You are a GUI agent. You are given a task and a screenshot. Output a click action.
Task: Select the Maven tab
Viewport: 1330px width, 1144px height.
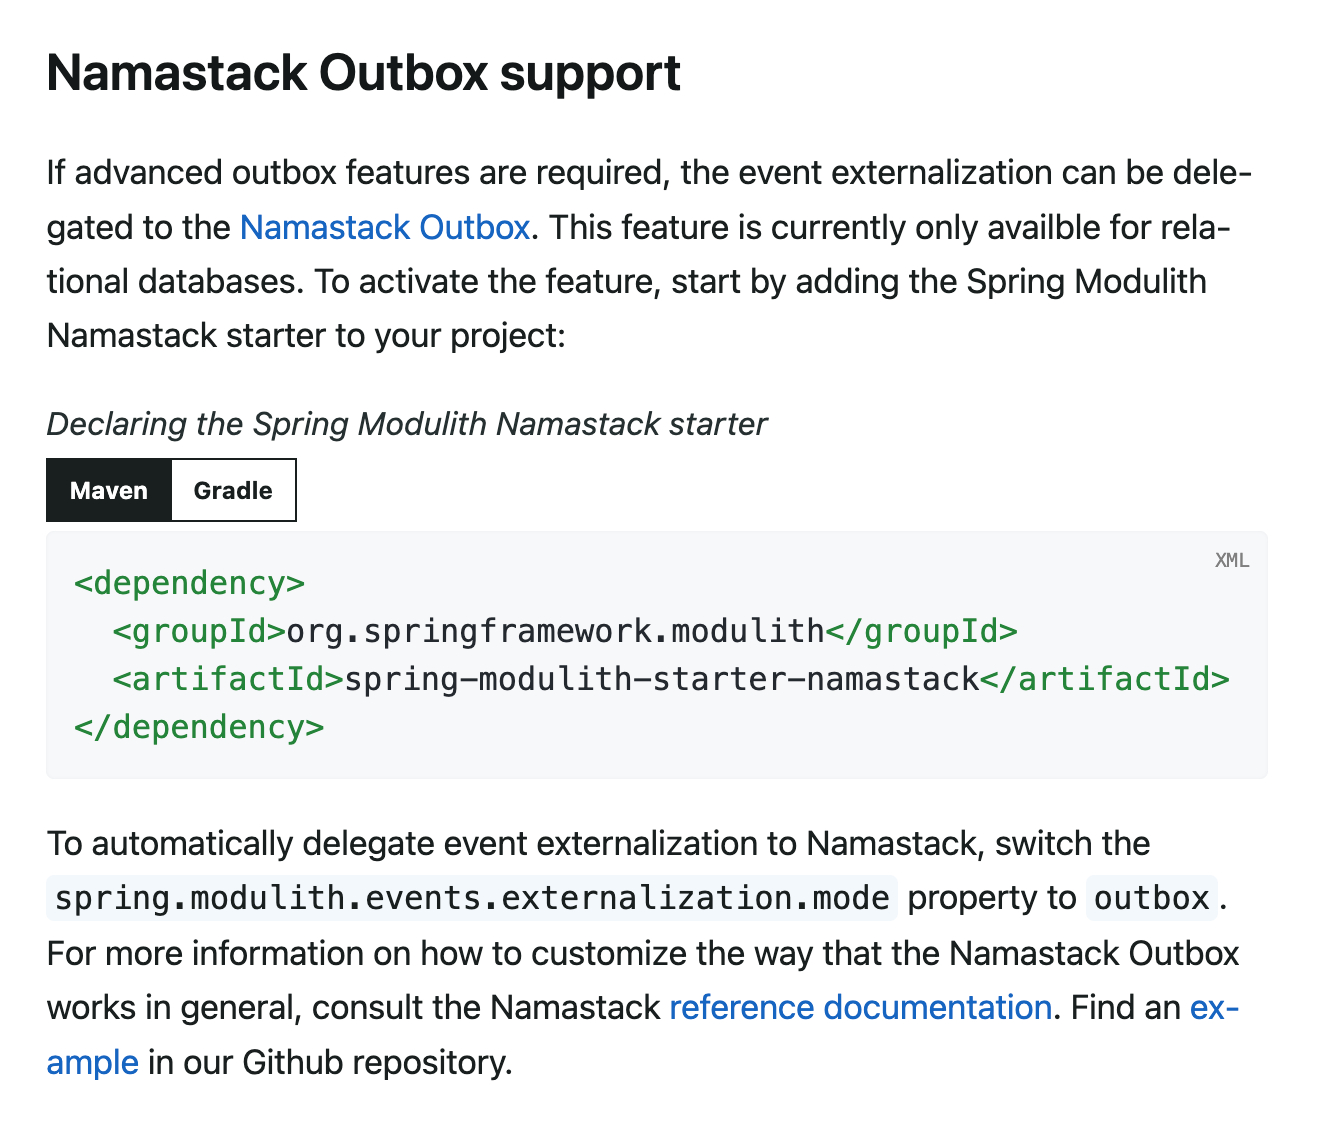click(109, 490)
